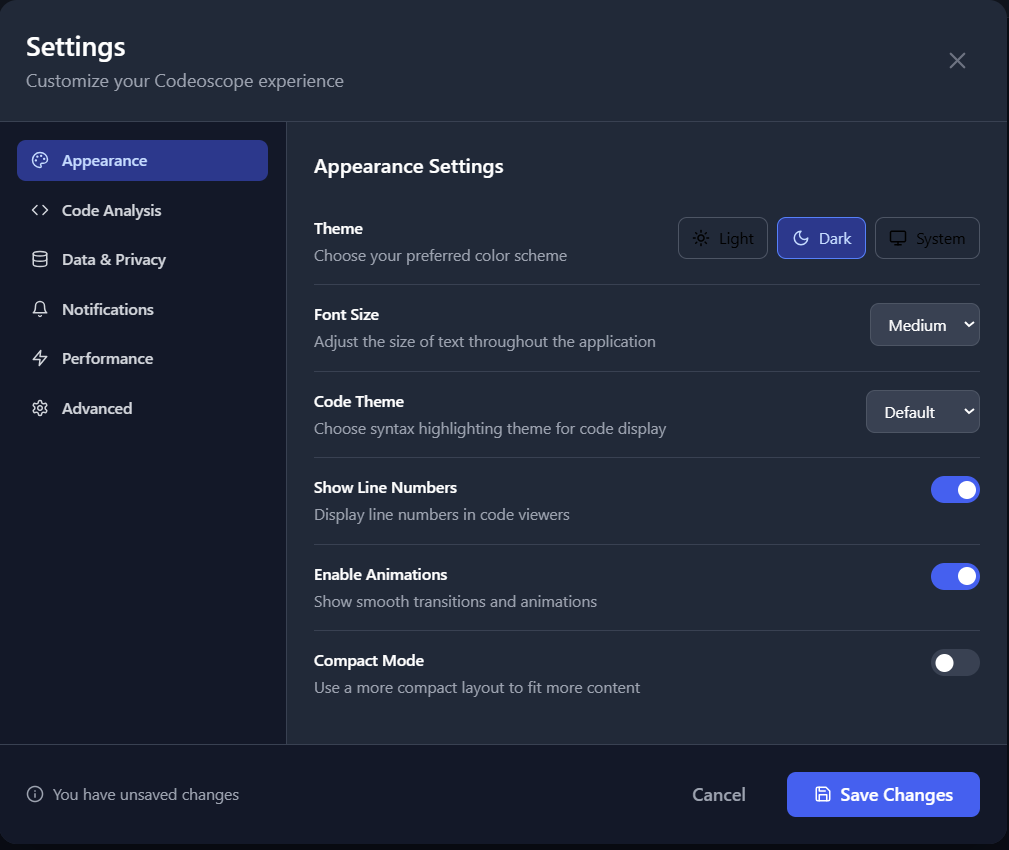Click the palette icon beside Appearance
The width and height of the screenshot is (1009, 850).
[x=40, y=161]
